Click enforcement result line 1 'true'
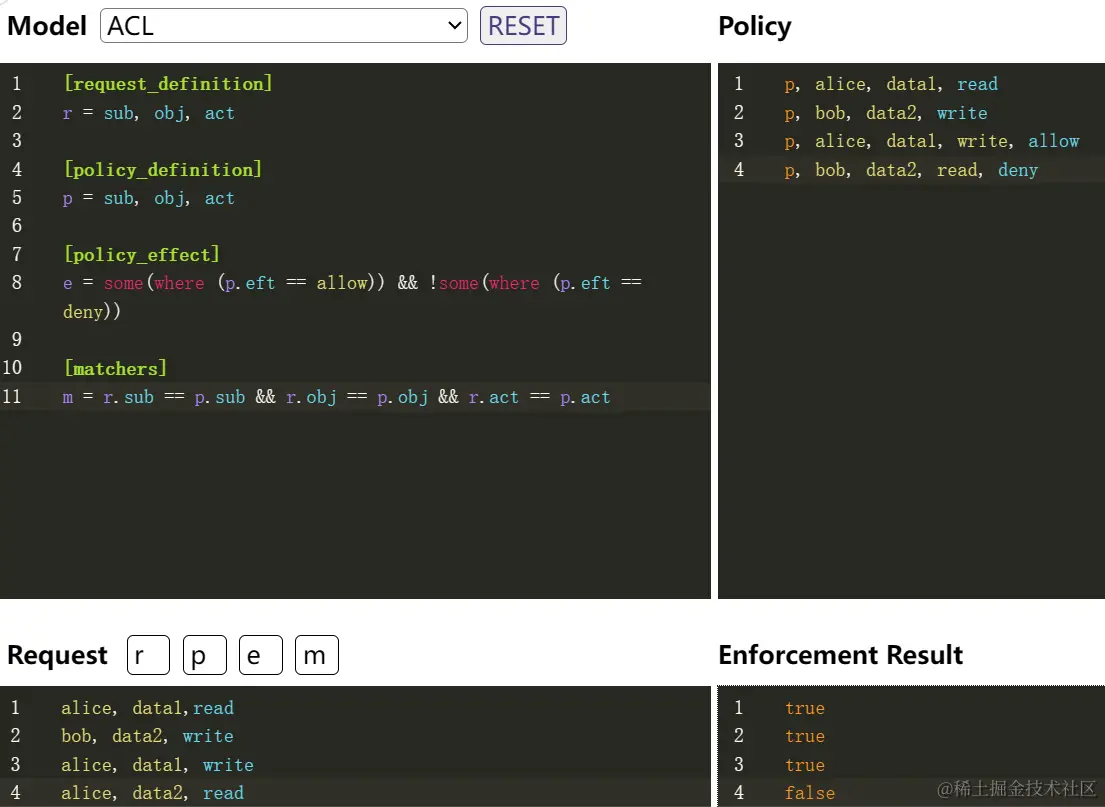This screenshot has height=807, width=1105. (805, 708)
